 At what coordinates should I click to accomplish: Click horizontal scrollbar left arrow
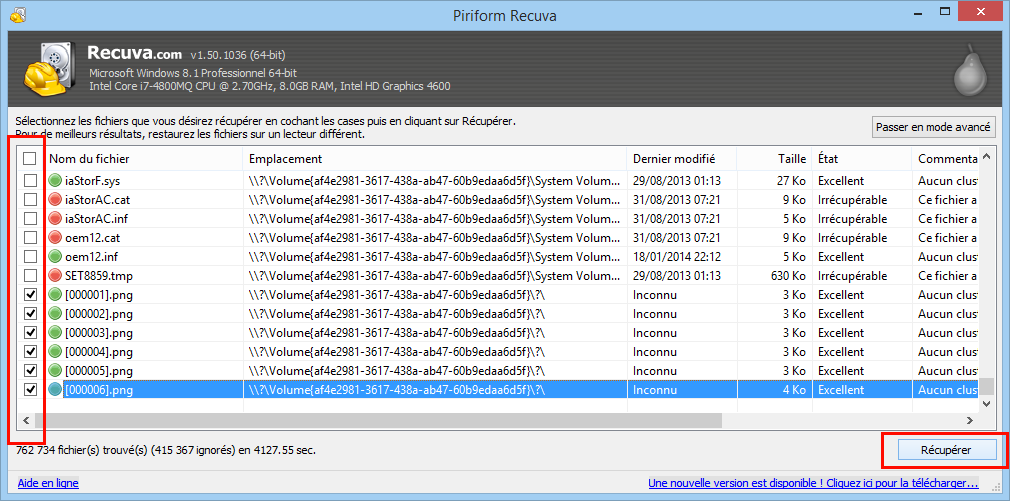[26, 420]
